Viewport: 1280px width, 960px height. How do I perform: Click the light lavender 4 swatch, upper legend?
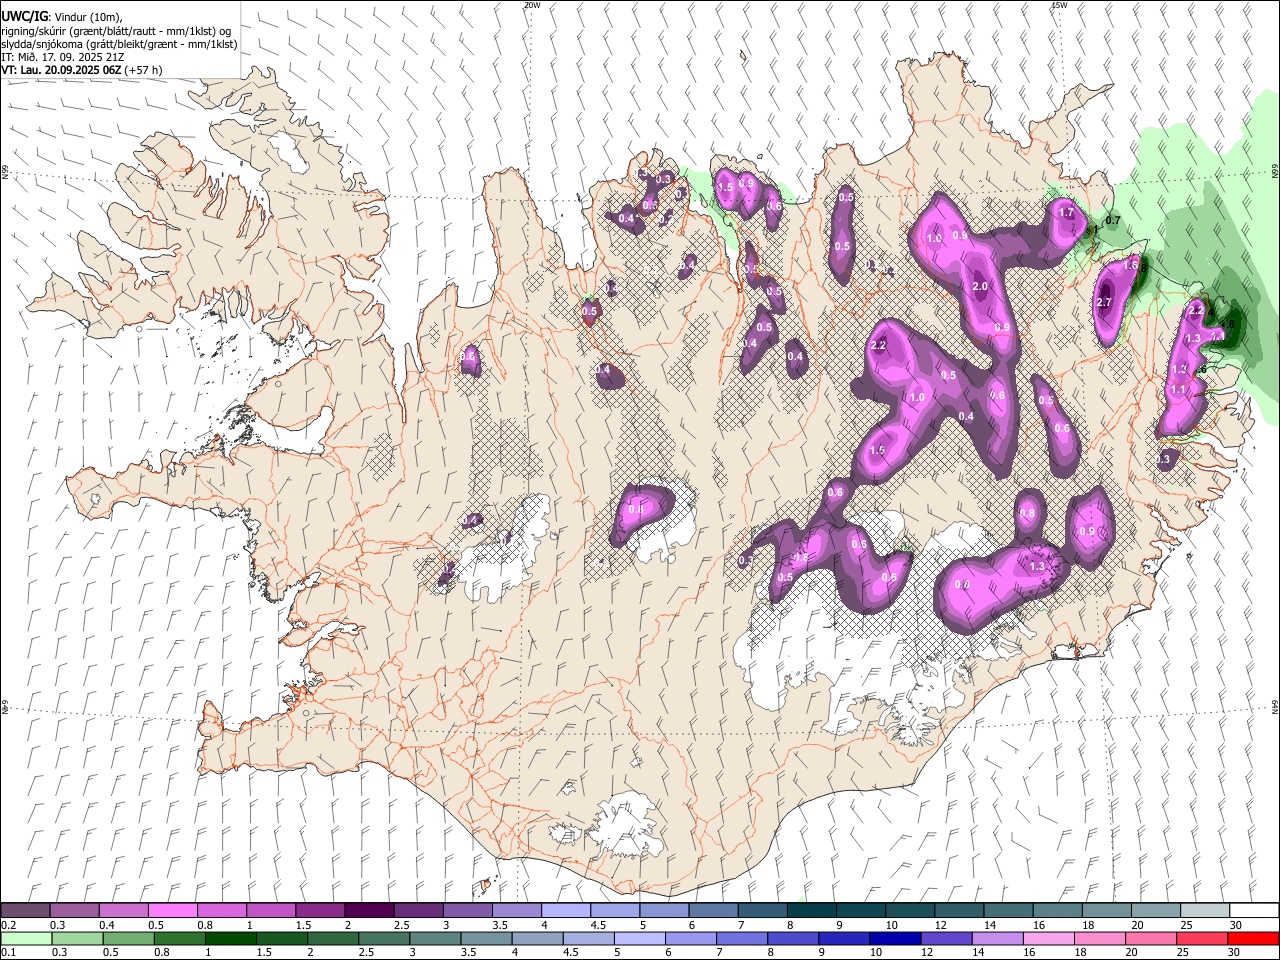tap(565, 910)
